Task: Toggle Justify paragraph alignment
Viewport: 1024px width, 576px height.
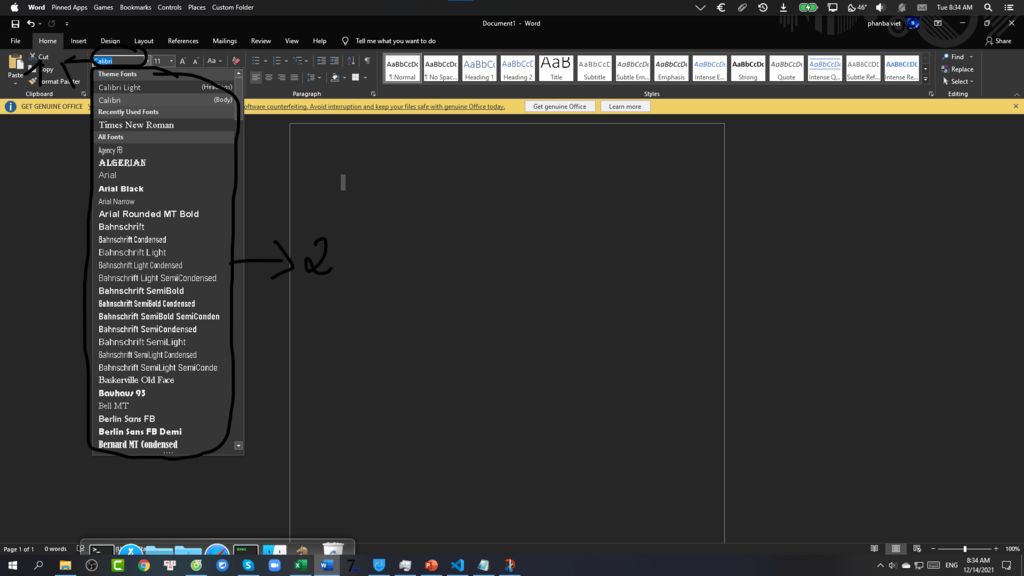Action: (x=294, y=77)
